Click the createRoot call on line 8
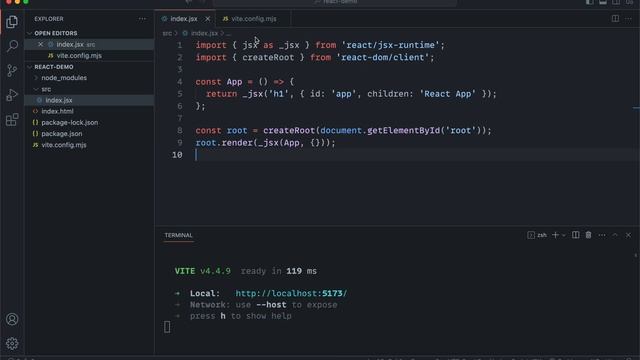This screenshot has height=360, width=640. (289, 131)
